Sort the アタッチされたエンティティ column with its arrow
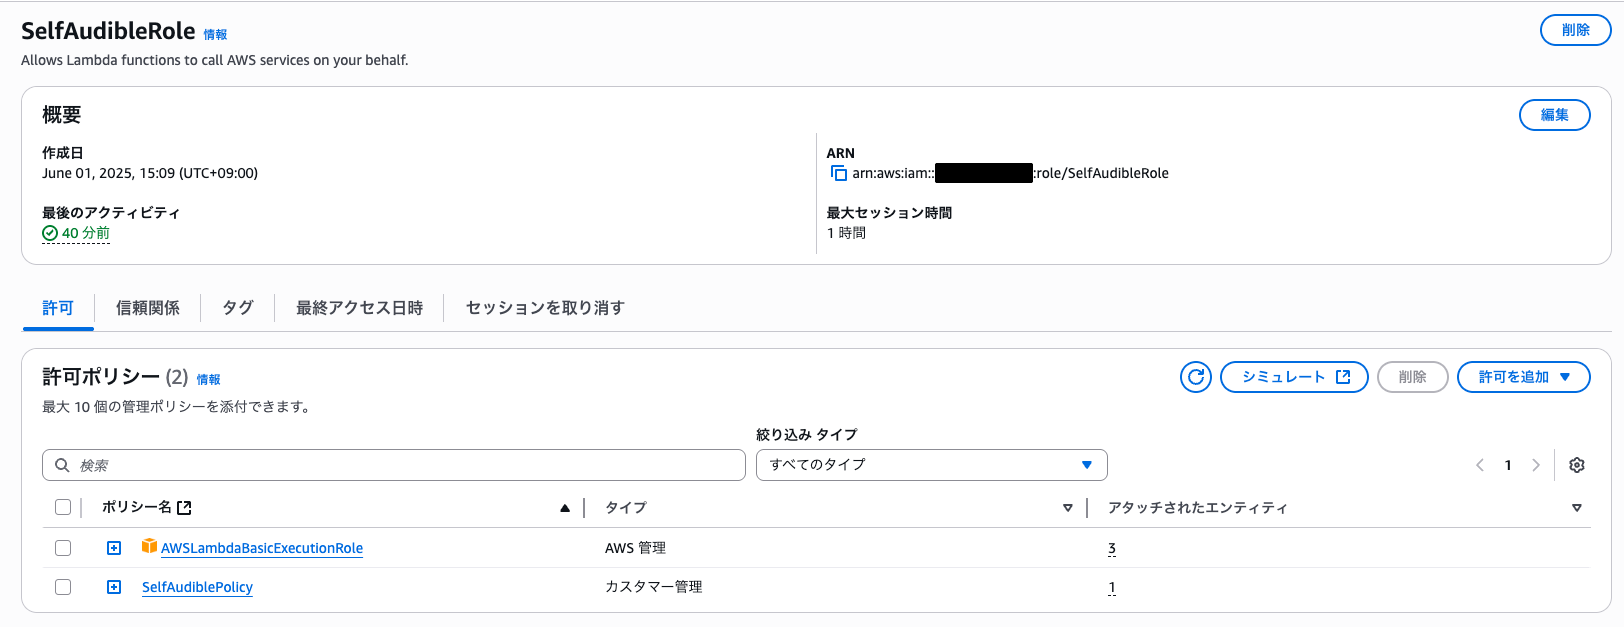 coord(1577,508)
